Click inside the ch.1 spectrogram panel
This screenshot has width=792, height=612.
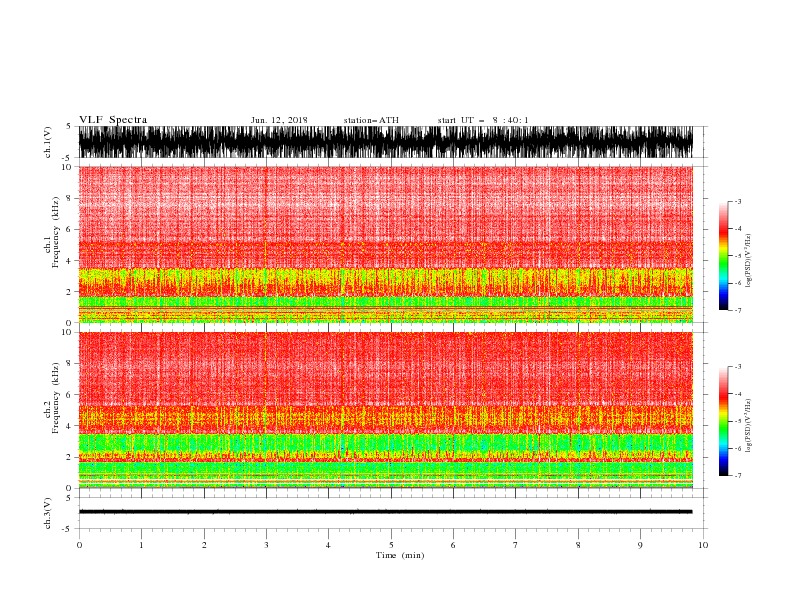[x=385, y=244]
